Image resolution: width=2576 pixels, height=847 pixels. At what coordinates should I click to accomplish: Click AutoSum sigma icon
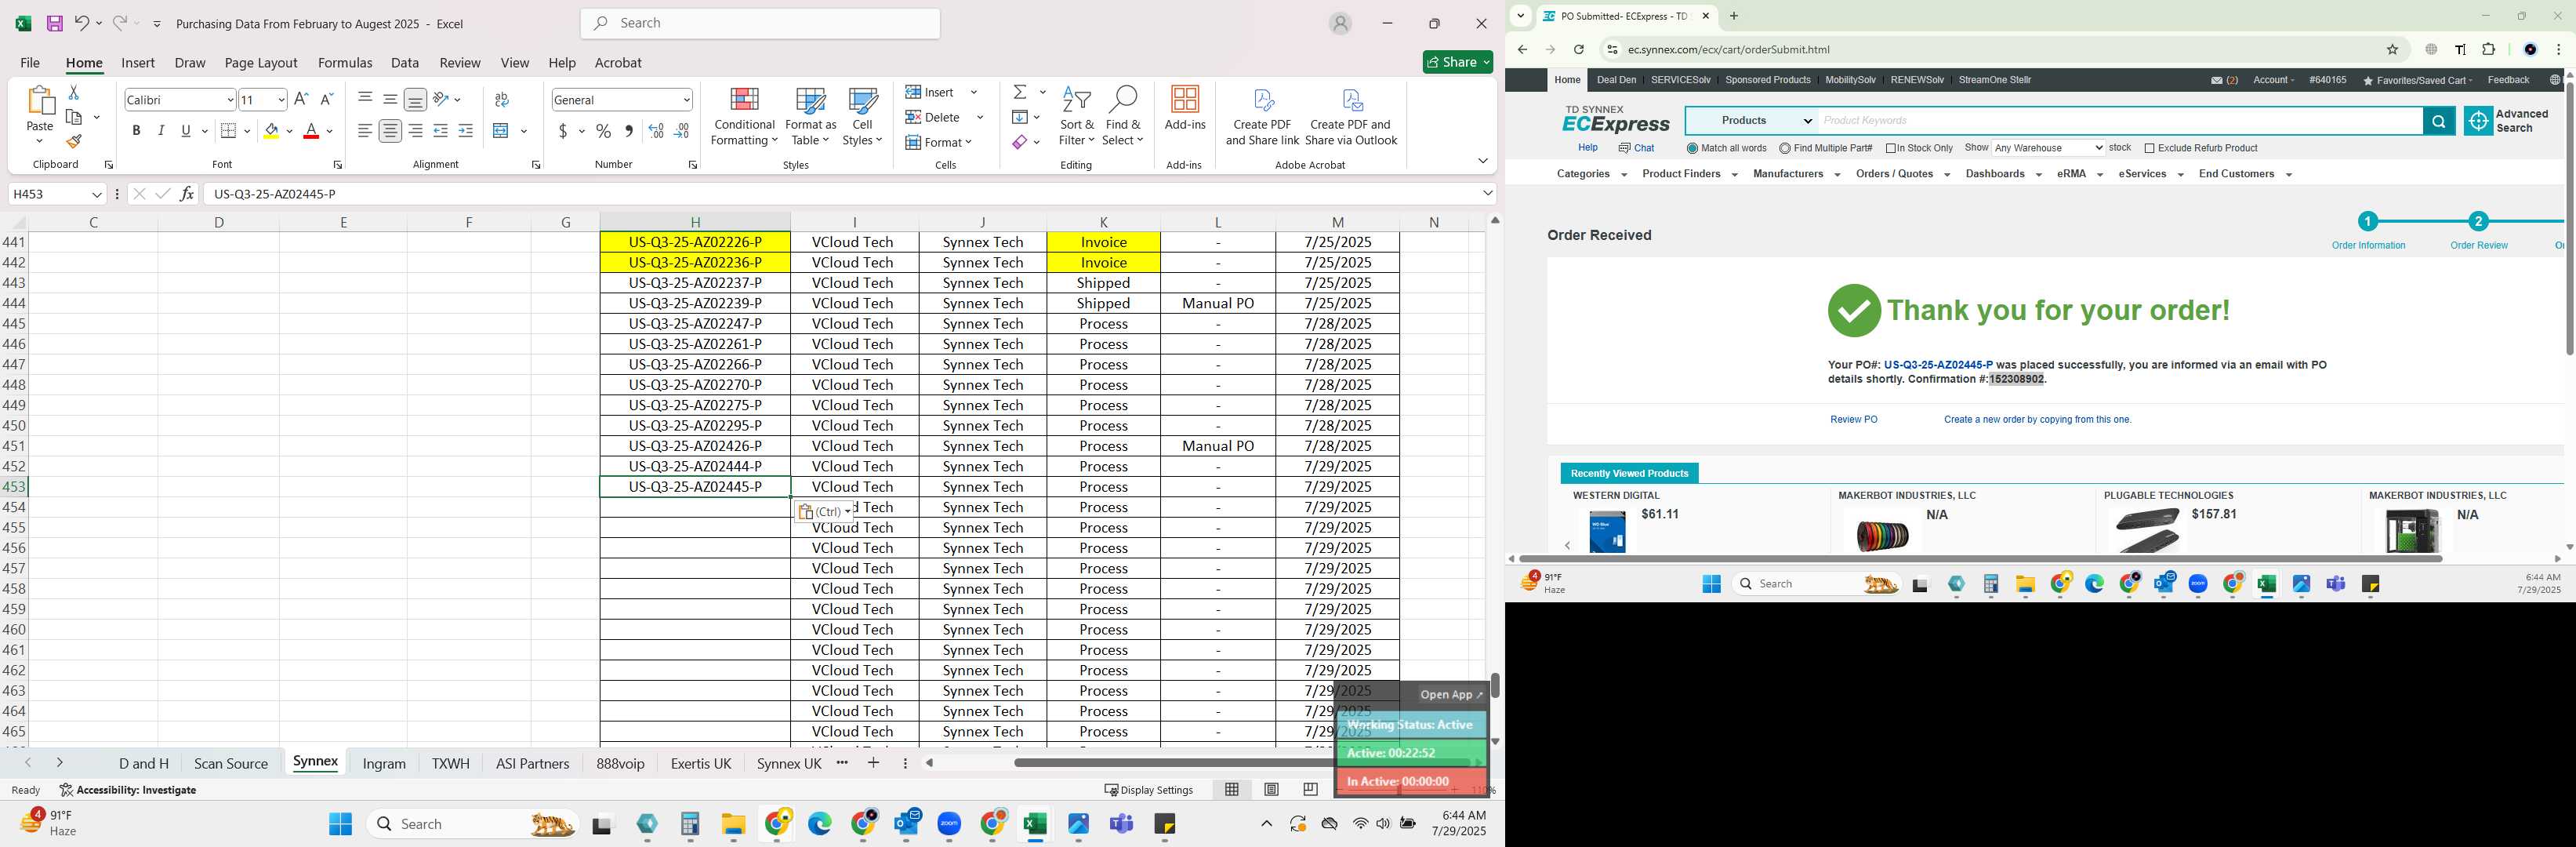coord(1020,92)
